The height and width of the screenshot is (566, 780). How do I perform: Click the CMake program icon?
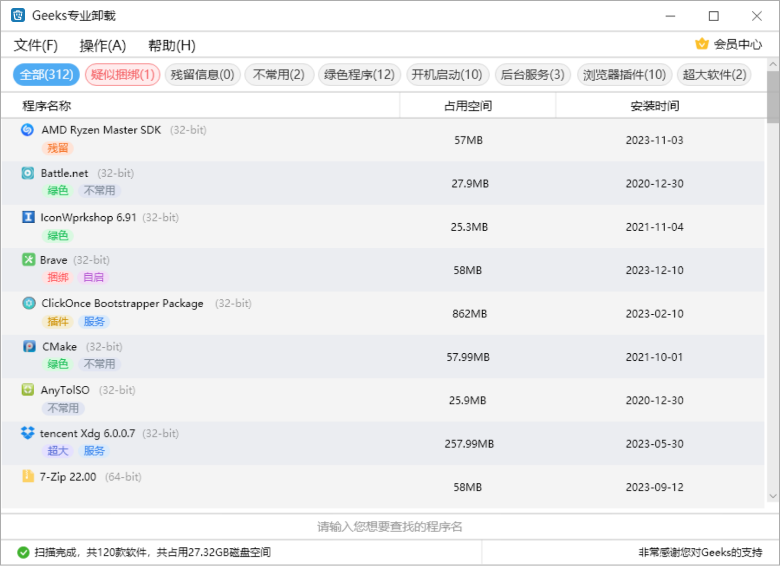28,347
